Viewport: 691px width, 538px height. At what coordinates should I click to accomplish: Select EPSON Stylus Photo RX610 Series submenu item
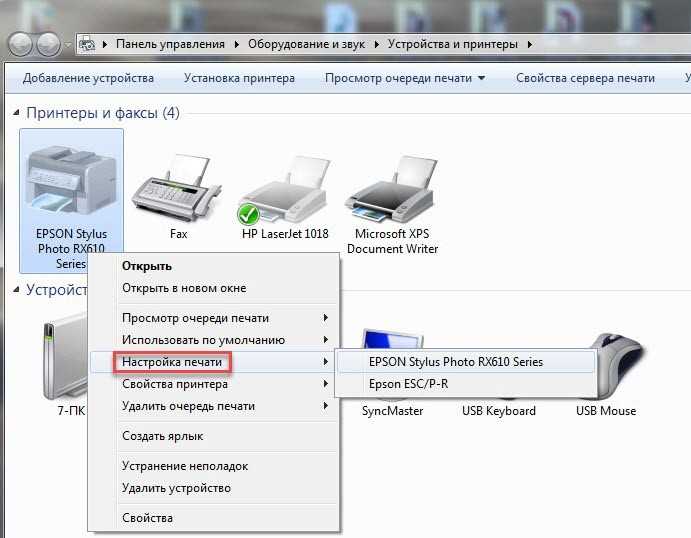tap(466, 362)
